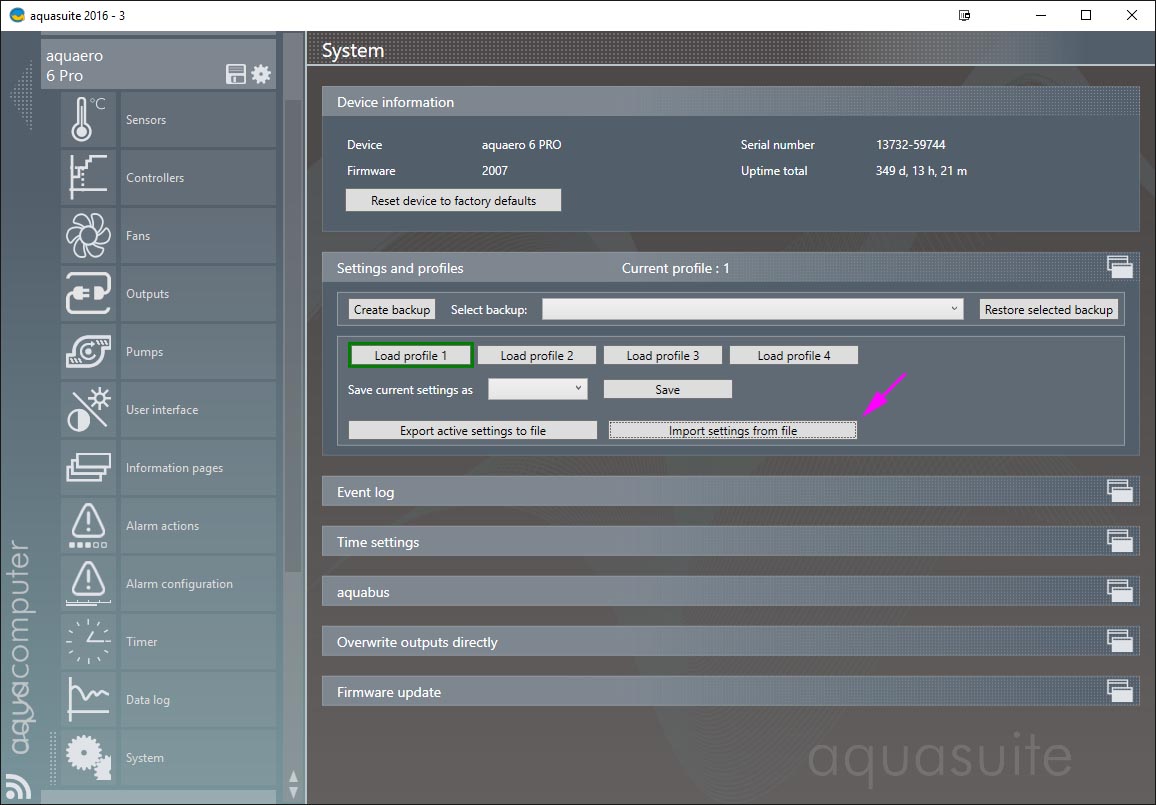This screenshot has width=1156, height=805.
Task: Open the Save current settings as dropdown
Action: [537, 389]
